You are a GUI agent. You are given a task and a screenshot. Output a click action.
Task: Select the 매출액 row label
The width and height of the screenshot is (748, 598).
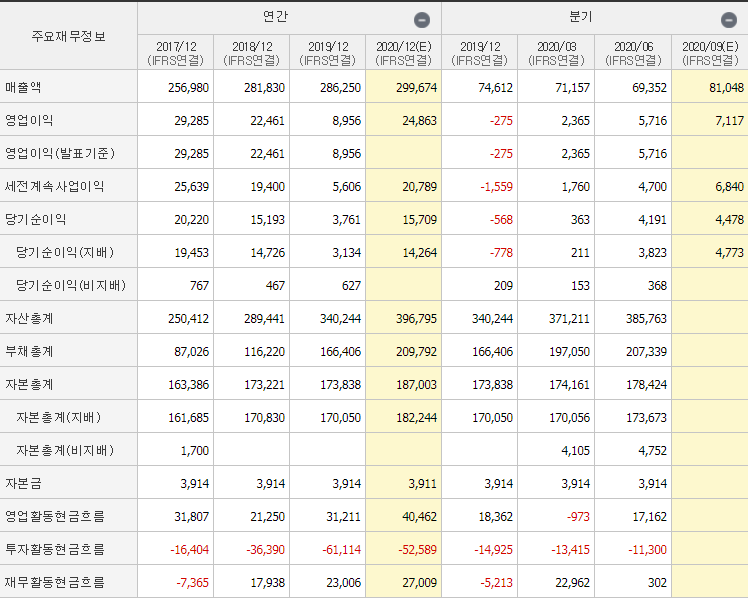tap(23, 87)
